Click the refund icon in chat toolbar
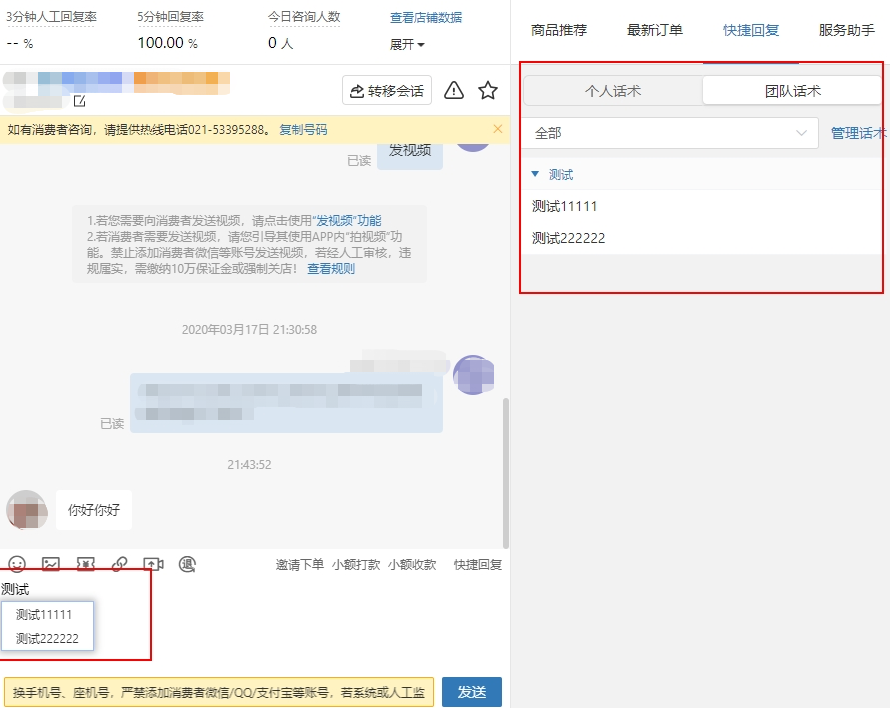 [x=187, y=564]
